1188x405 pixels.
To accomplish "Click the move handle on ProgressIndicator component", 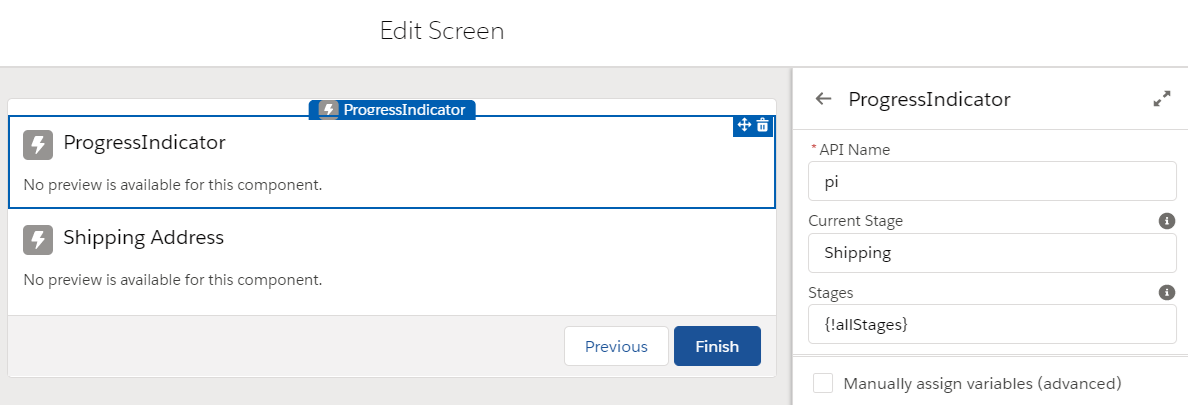I will pos(744,126).
